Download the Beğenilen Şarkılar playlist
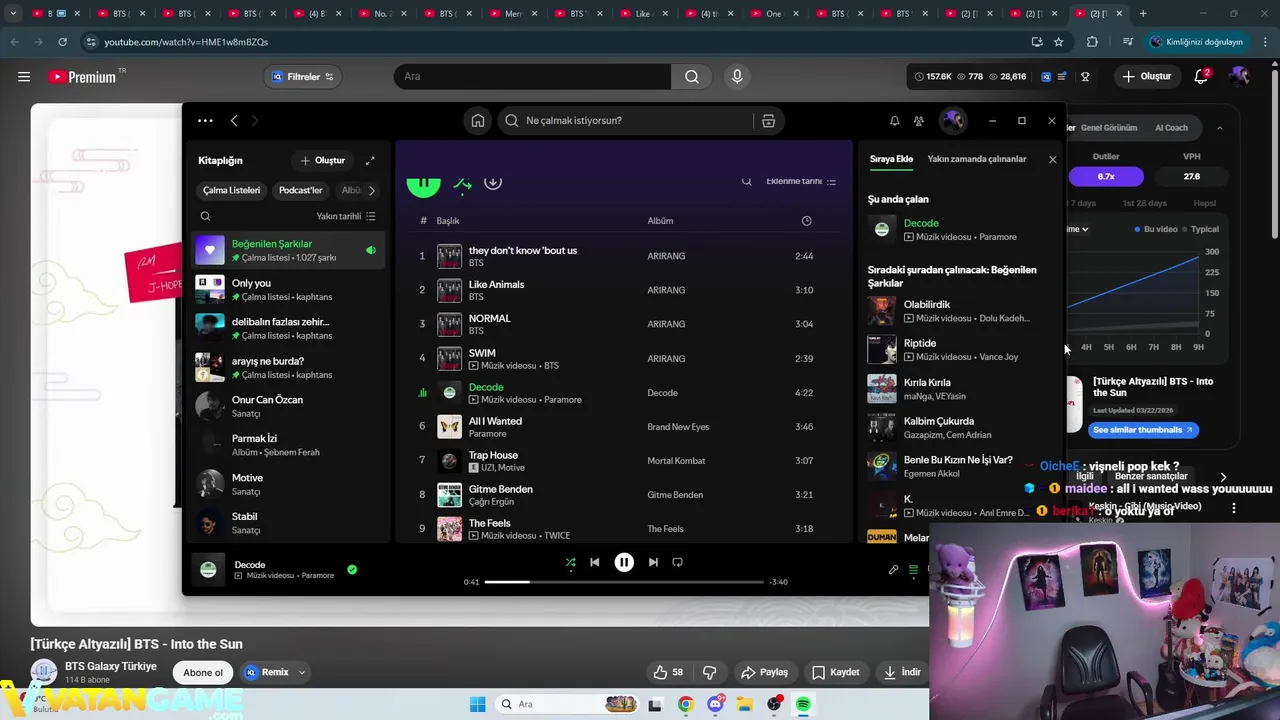The height and width of the screenshot is (720, 1280). pos(493,182)
